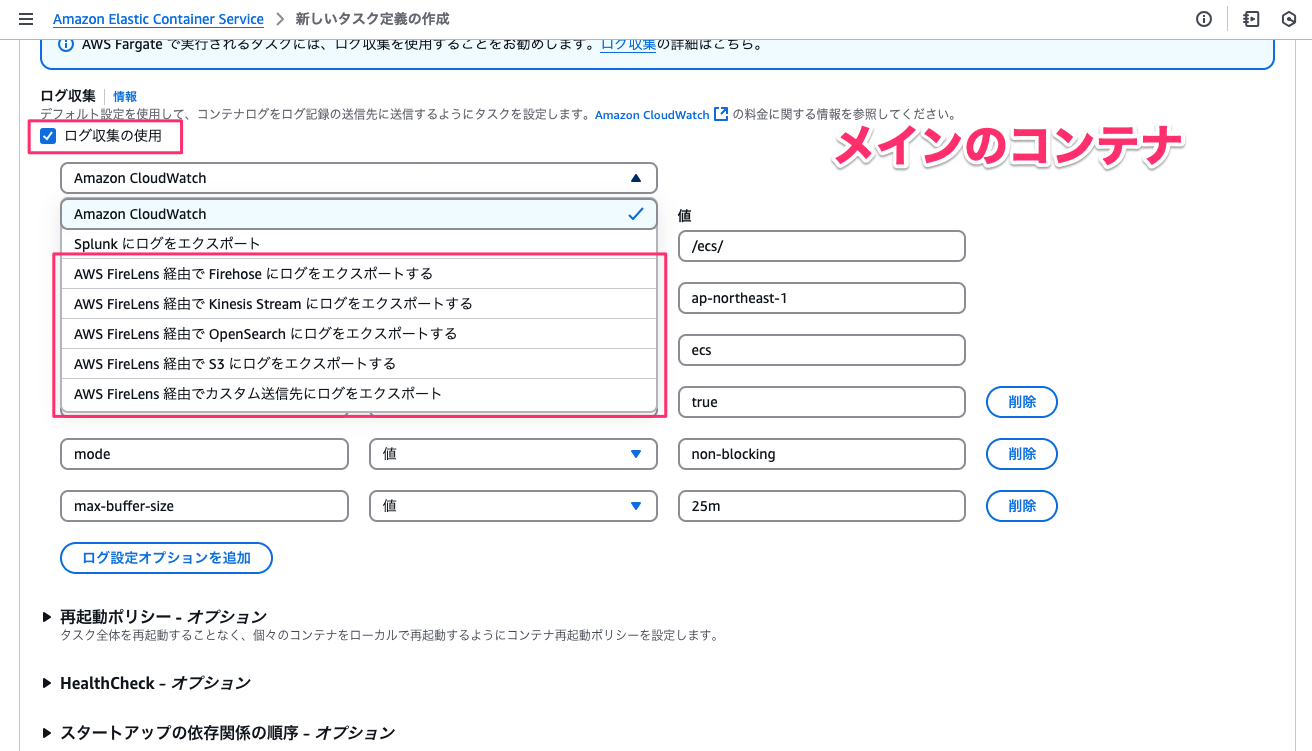
Task: Open the tools panel icon in the top bar
Action: 1250,19
